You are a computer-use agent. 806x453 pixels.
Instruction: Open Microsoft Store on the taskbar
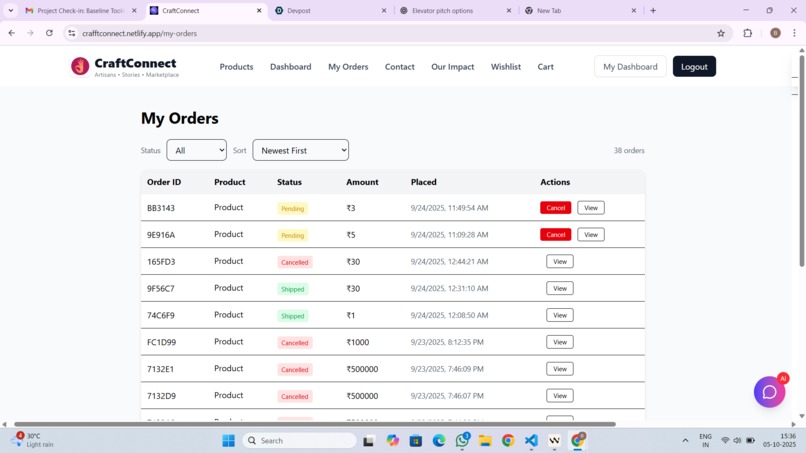click(416, 441)
